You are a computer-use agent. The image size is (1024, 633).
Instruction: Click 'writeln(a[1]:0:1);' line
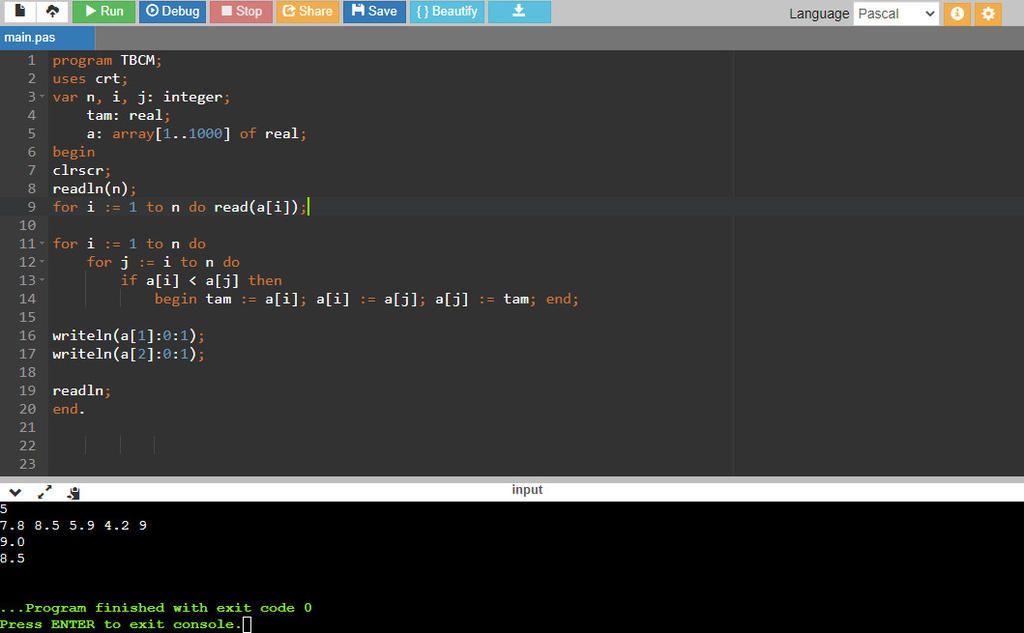(x=128, y=335)
